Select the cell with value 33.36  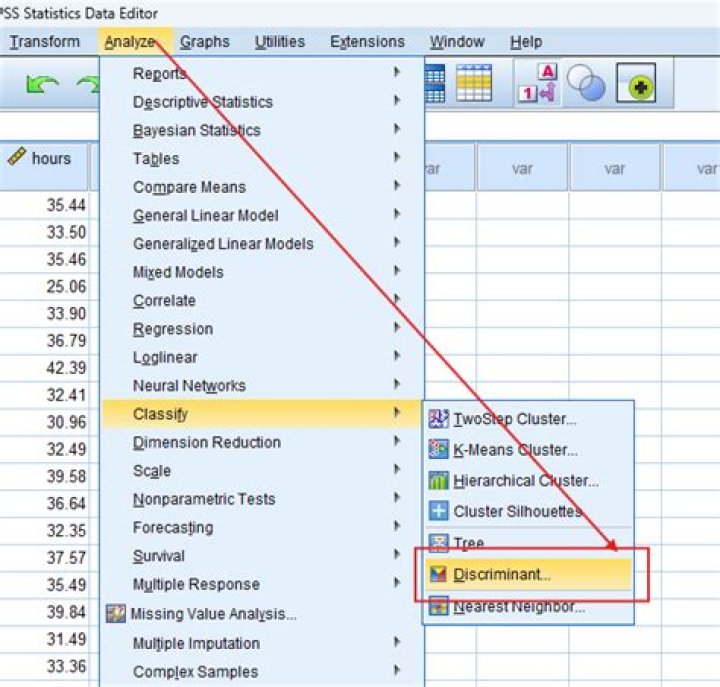[x=44, y=666]
